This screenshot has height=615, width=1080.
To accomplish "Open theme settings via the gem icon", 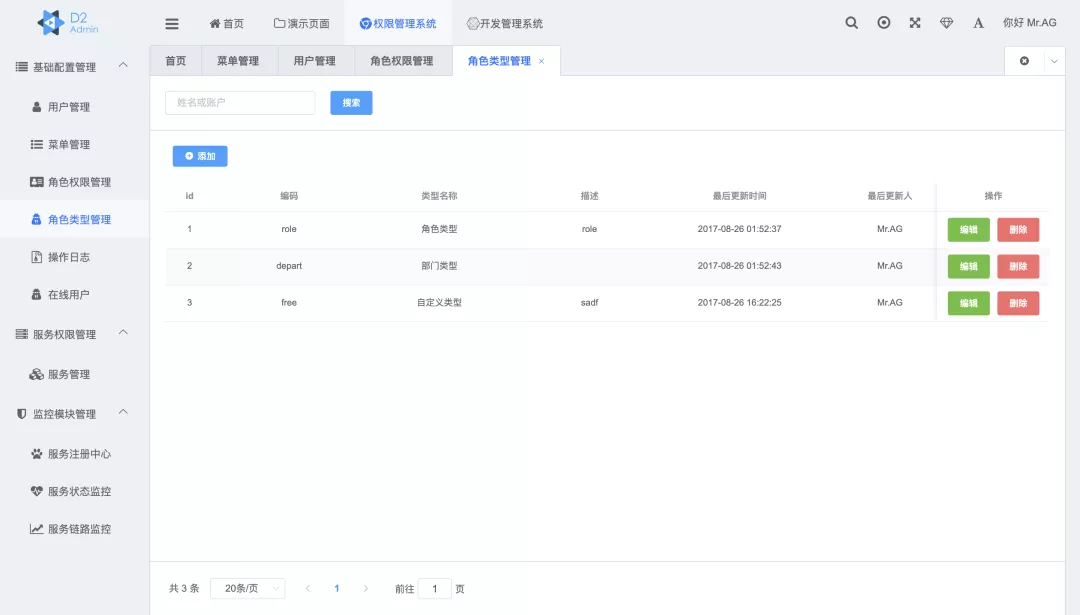I will coord(946,22).
